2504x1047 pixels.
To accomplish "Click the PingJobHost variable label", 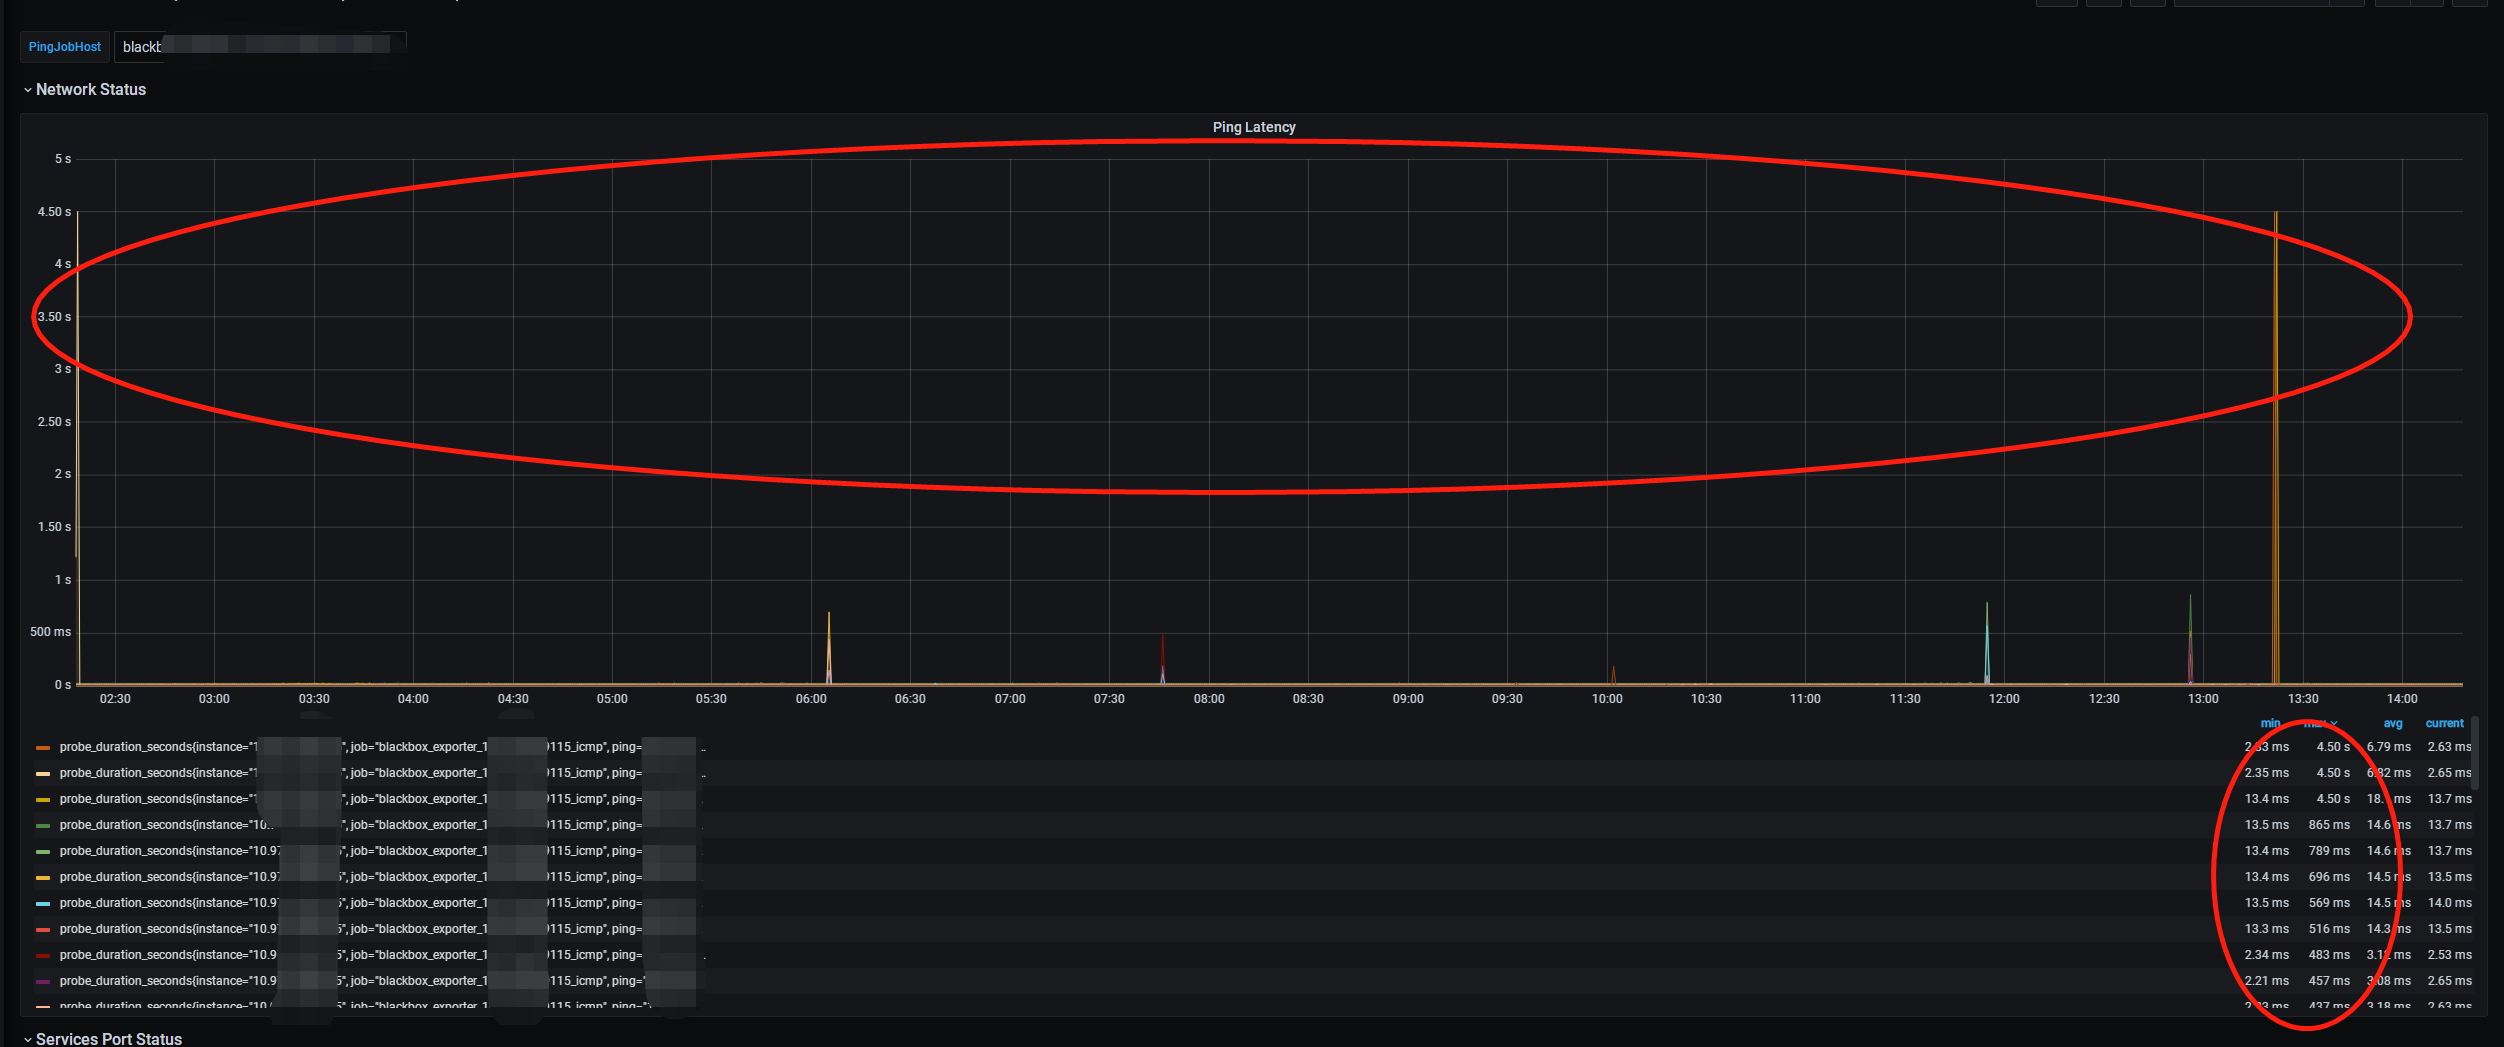I will [65, 46].
